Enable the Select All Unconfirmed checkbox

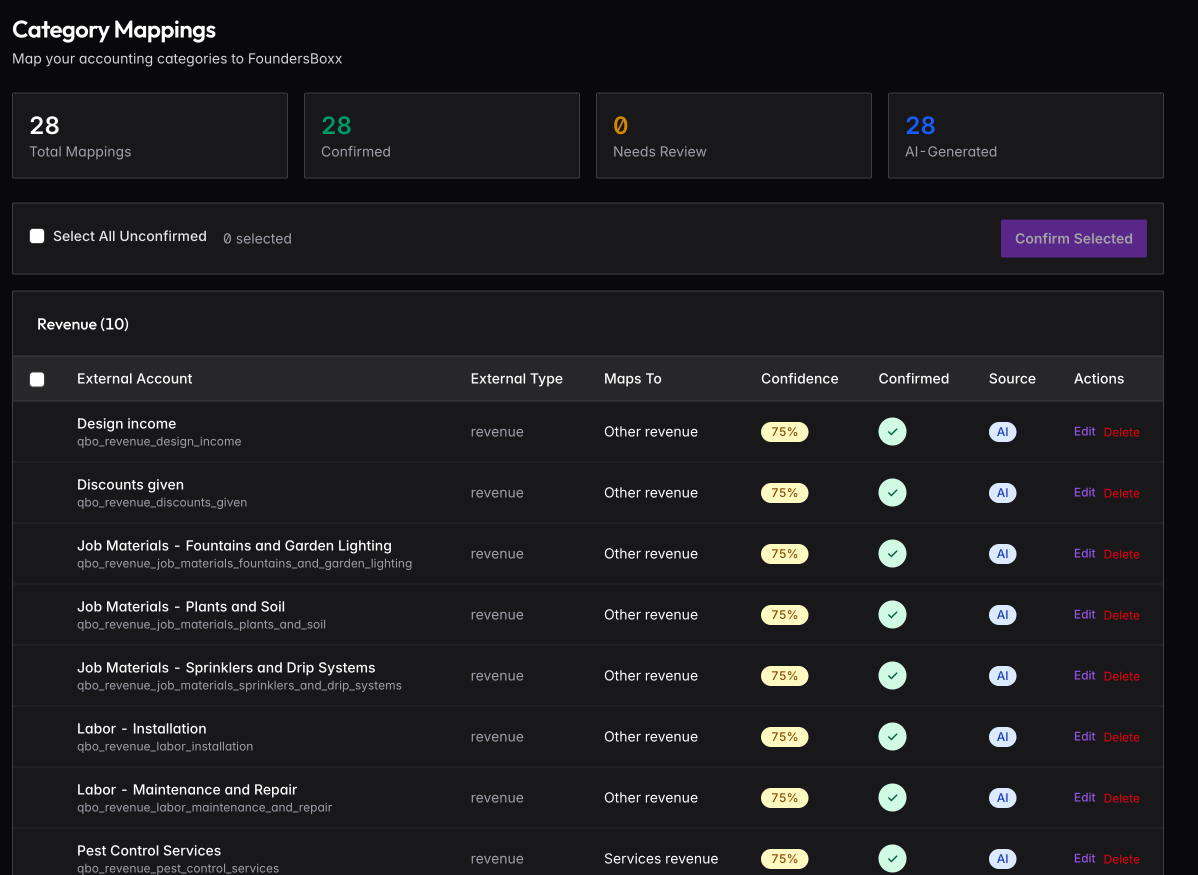pos(37,236)
